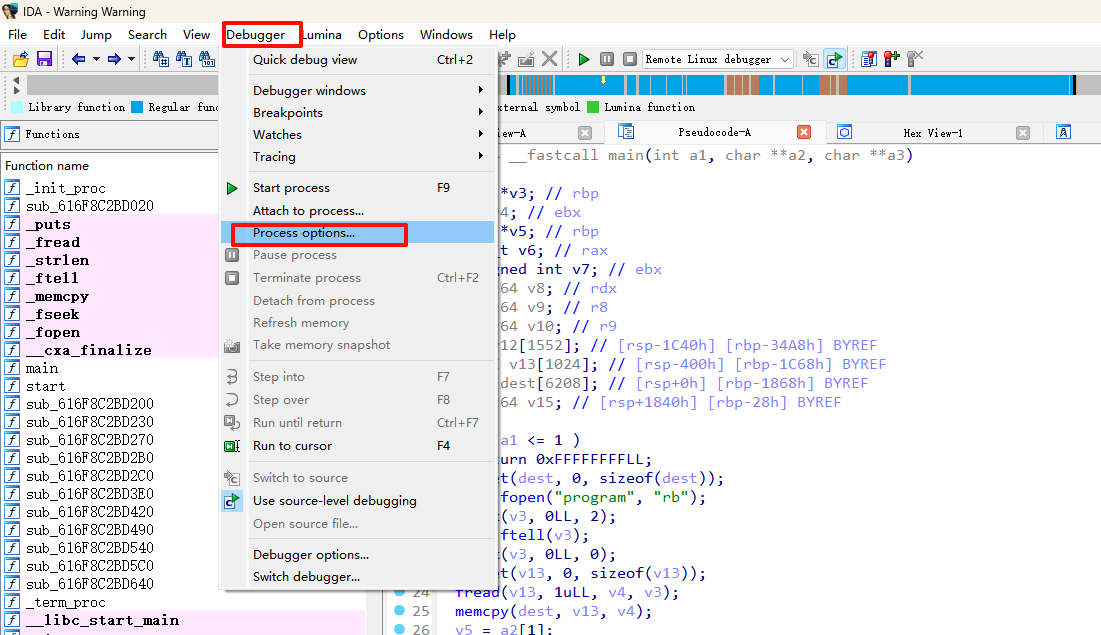Select Run to cursor menu item
The height and width of the screenshot is (635, 1101).
coord(358,445)
